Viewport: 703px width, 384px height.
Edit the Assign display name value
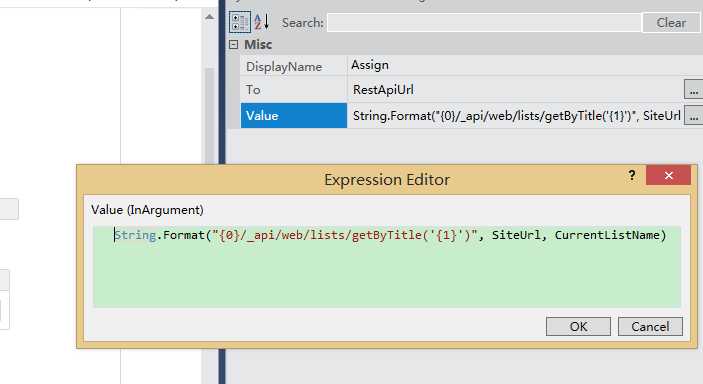coord(525,65)
